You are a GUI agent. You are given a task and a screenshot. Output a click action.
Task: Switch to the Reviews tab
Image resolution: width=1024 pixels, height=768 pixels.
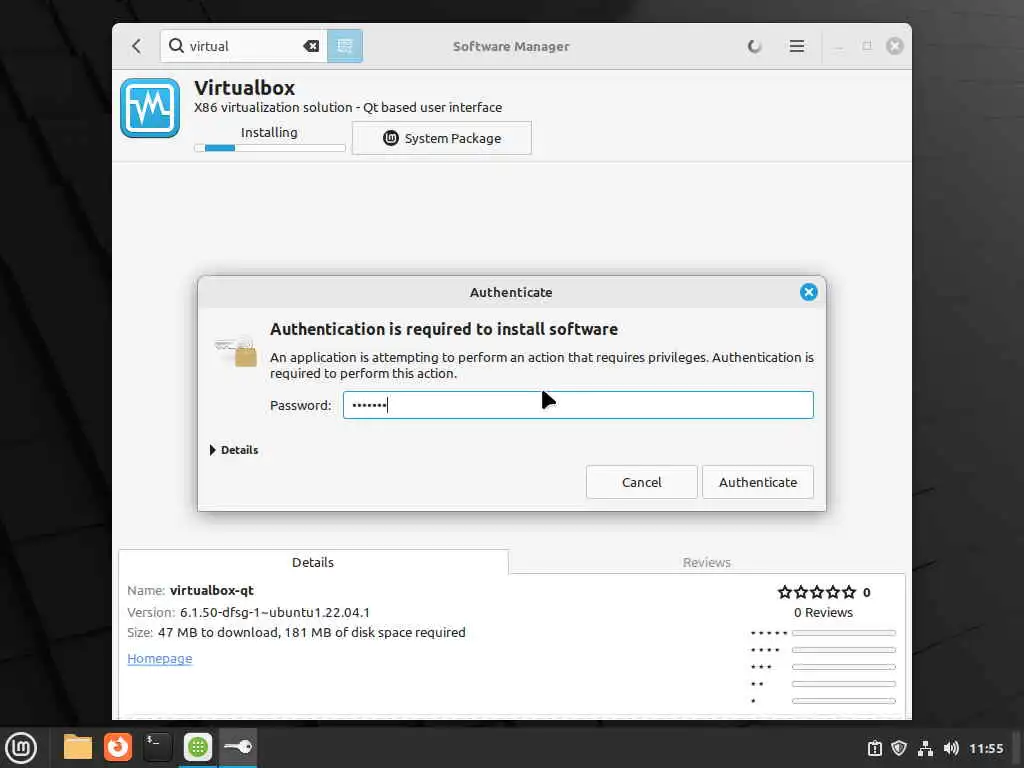tap(707, 562)
